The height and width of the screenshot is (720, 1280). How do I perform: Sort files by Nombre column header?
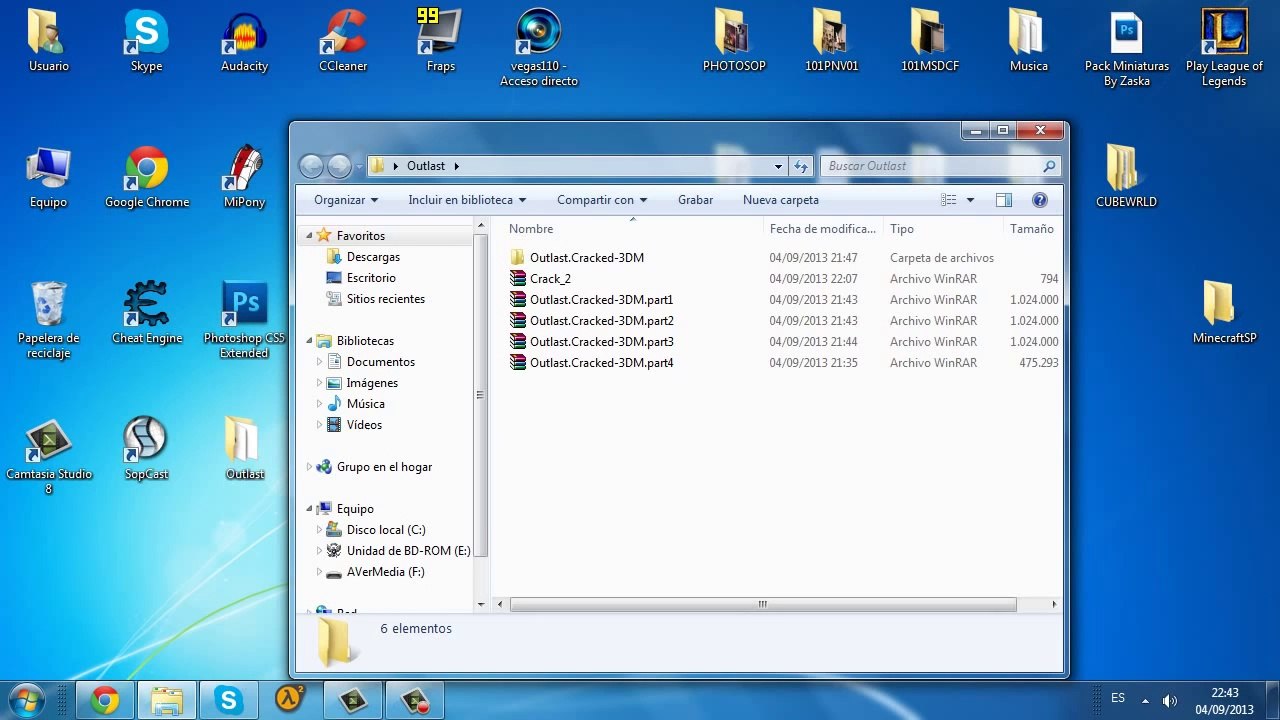(x=633, y=229)
